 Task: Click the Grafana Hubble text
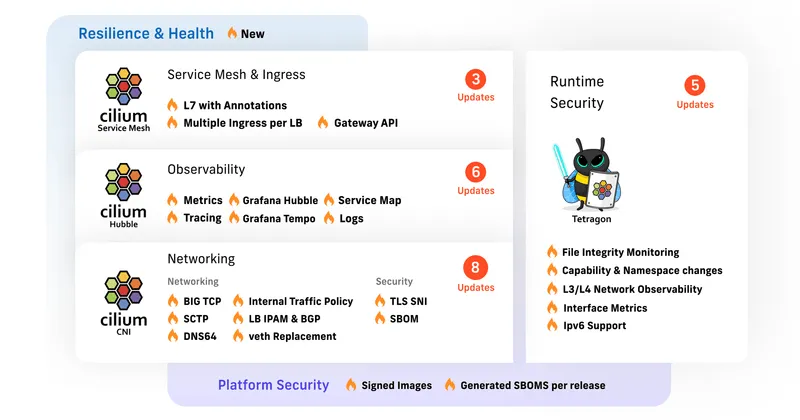(280, 201)
